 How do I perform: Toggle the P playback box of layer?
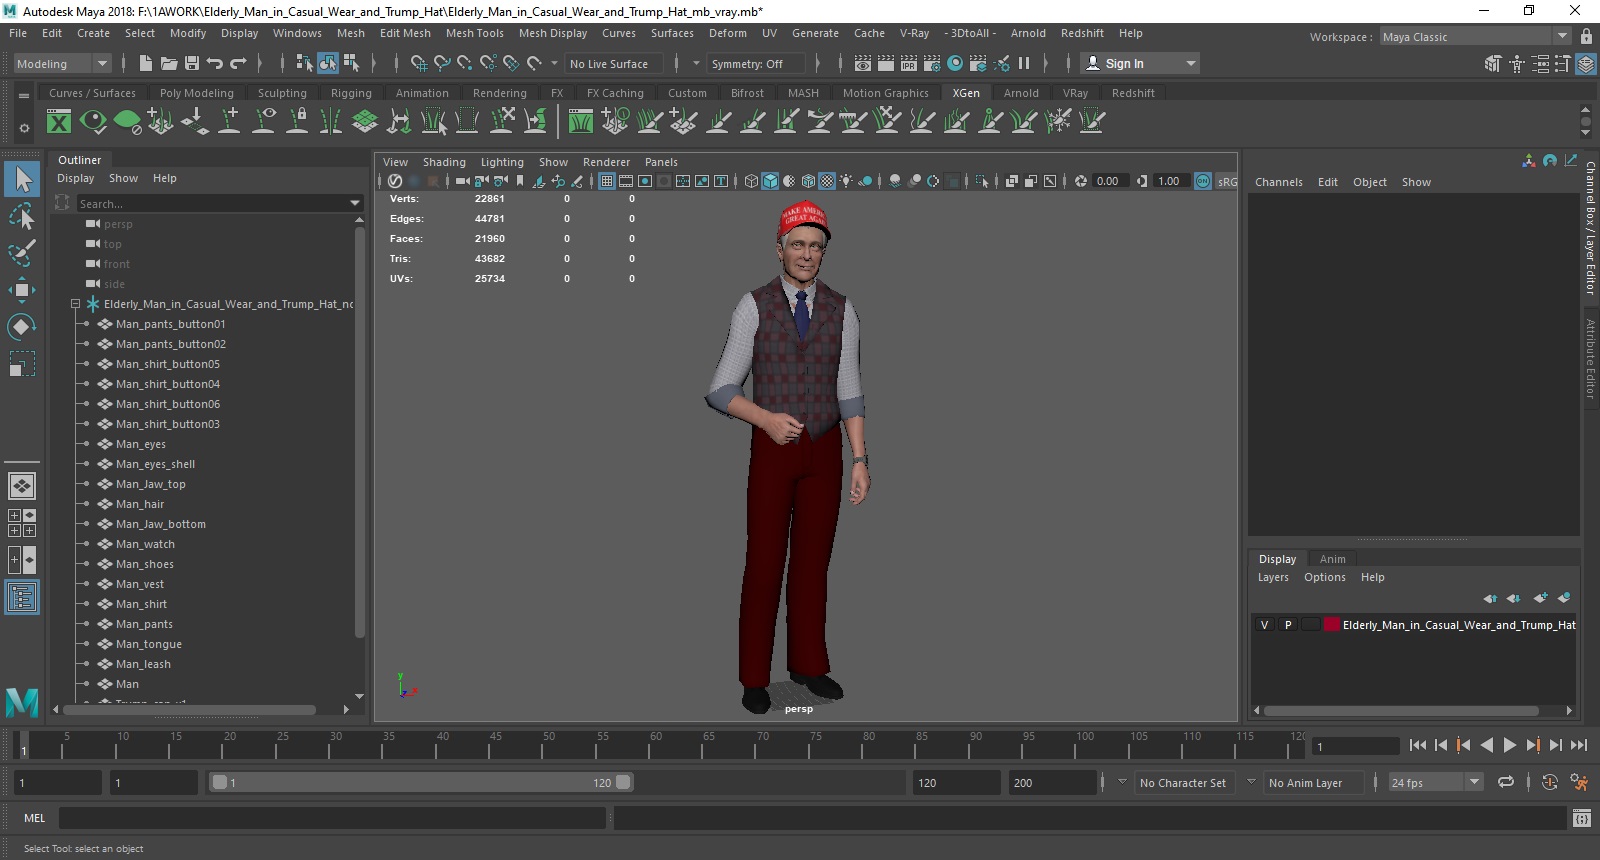click(x=1288, y=625)
